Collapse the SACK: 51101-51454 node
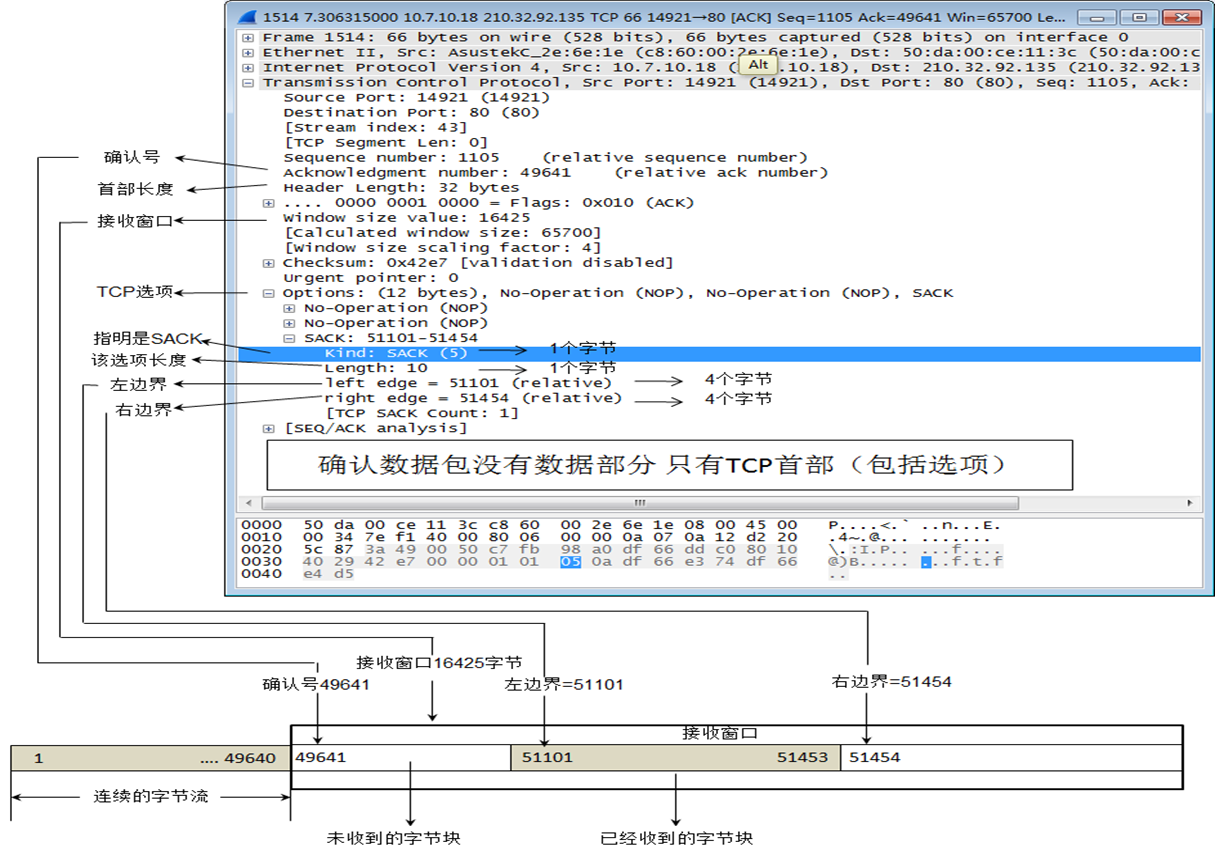This screenshot has width=1215, height=855. [x=289, y=338]
